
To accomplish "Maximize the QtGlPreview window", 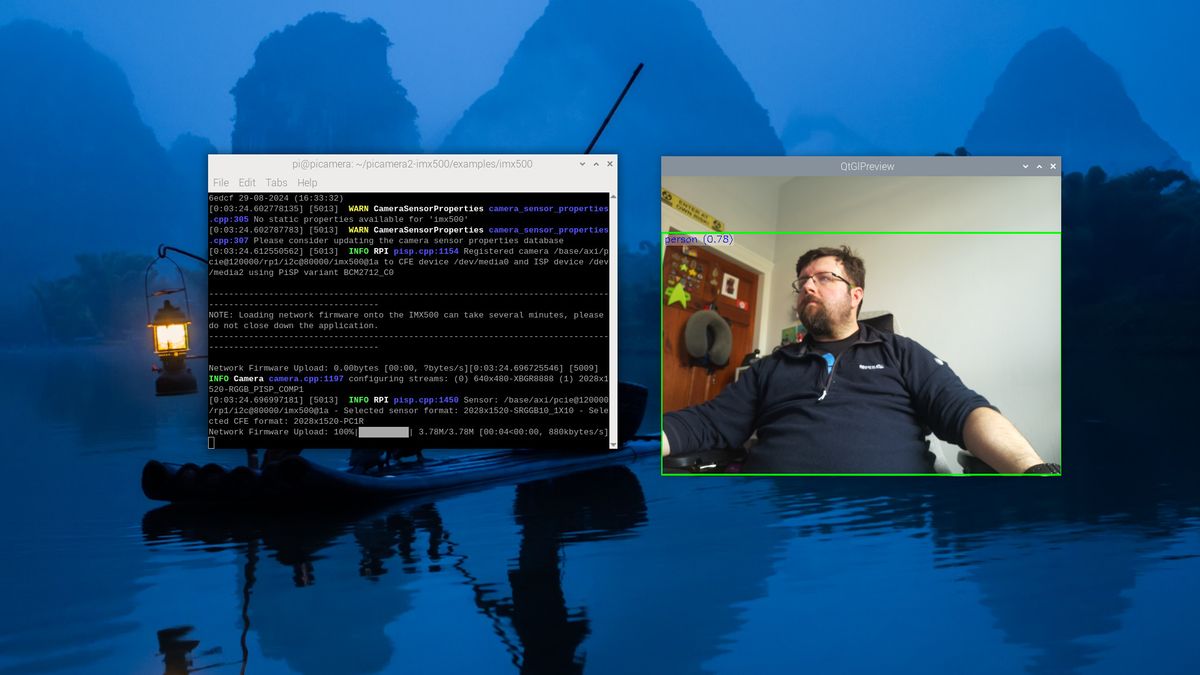I will click(1038, 165).
